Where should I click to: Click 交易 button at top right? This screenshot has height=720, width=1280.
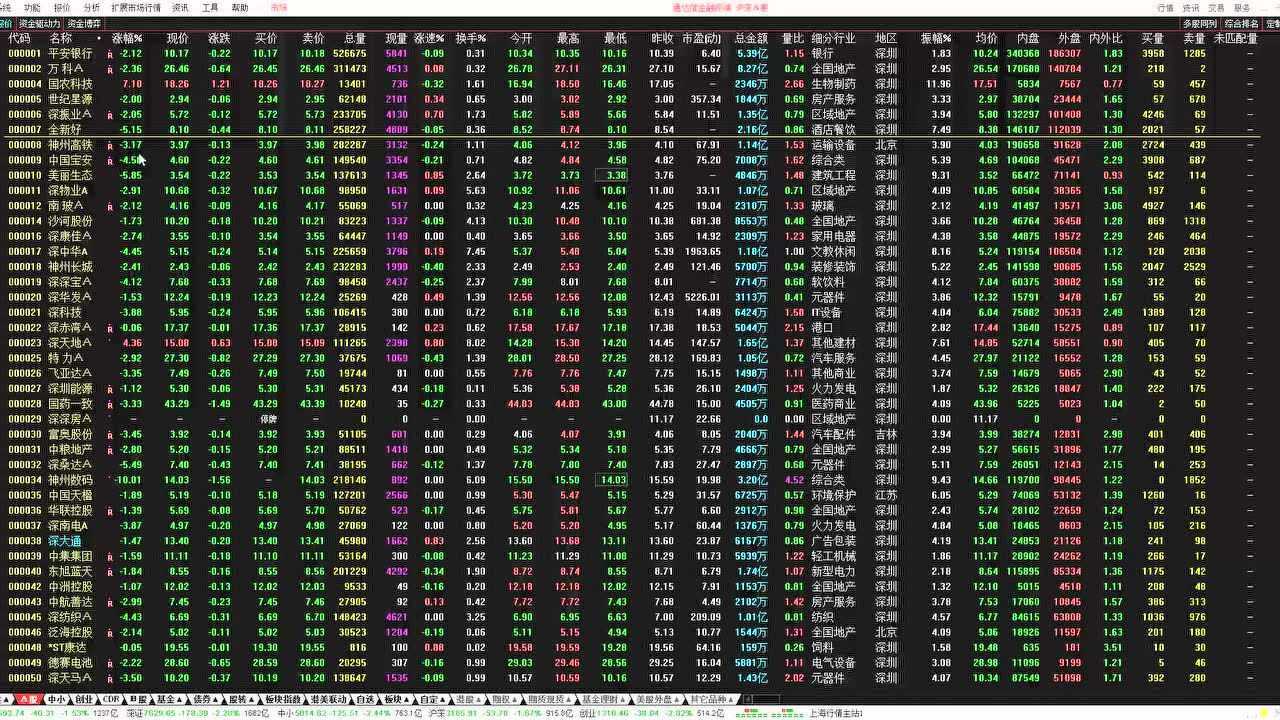(1216, 7)
